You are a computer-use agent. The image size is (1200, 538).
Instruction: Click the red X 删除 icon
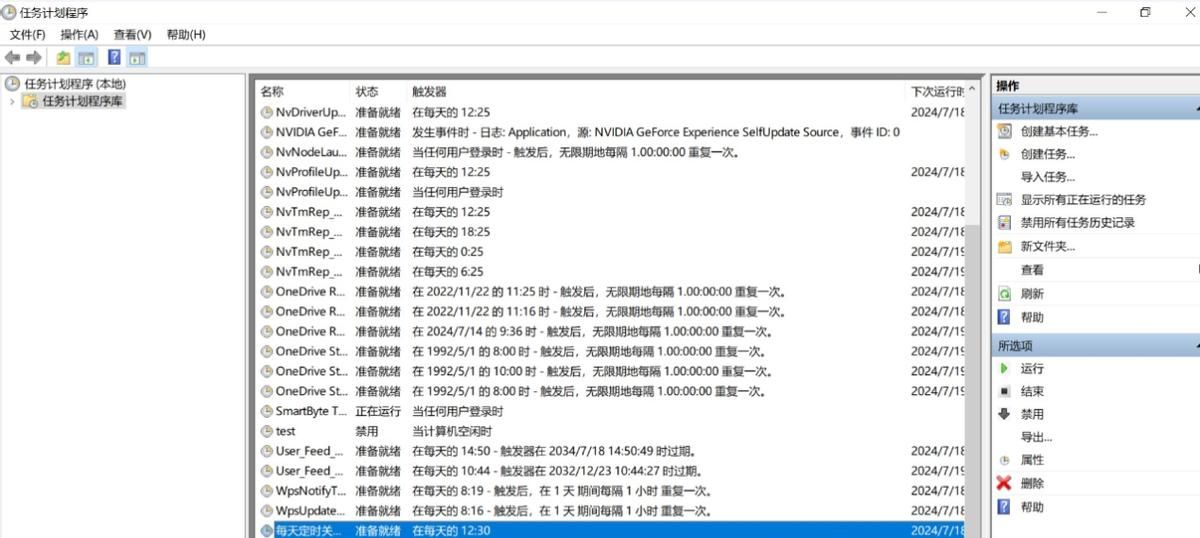click(1005, 483)
